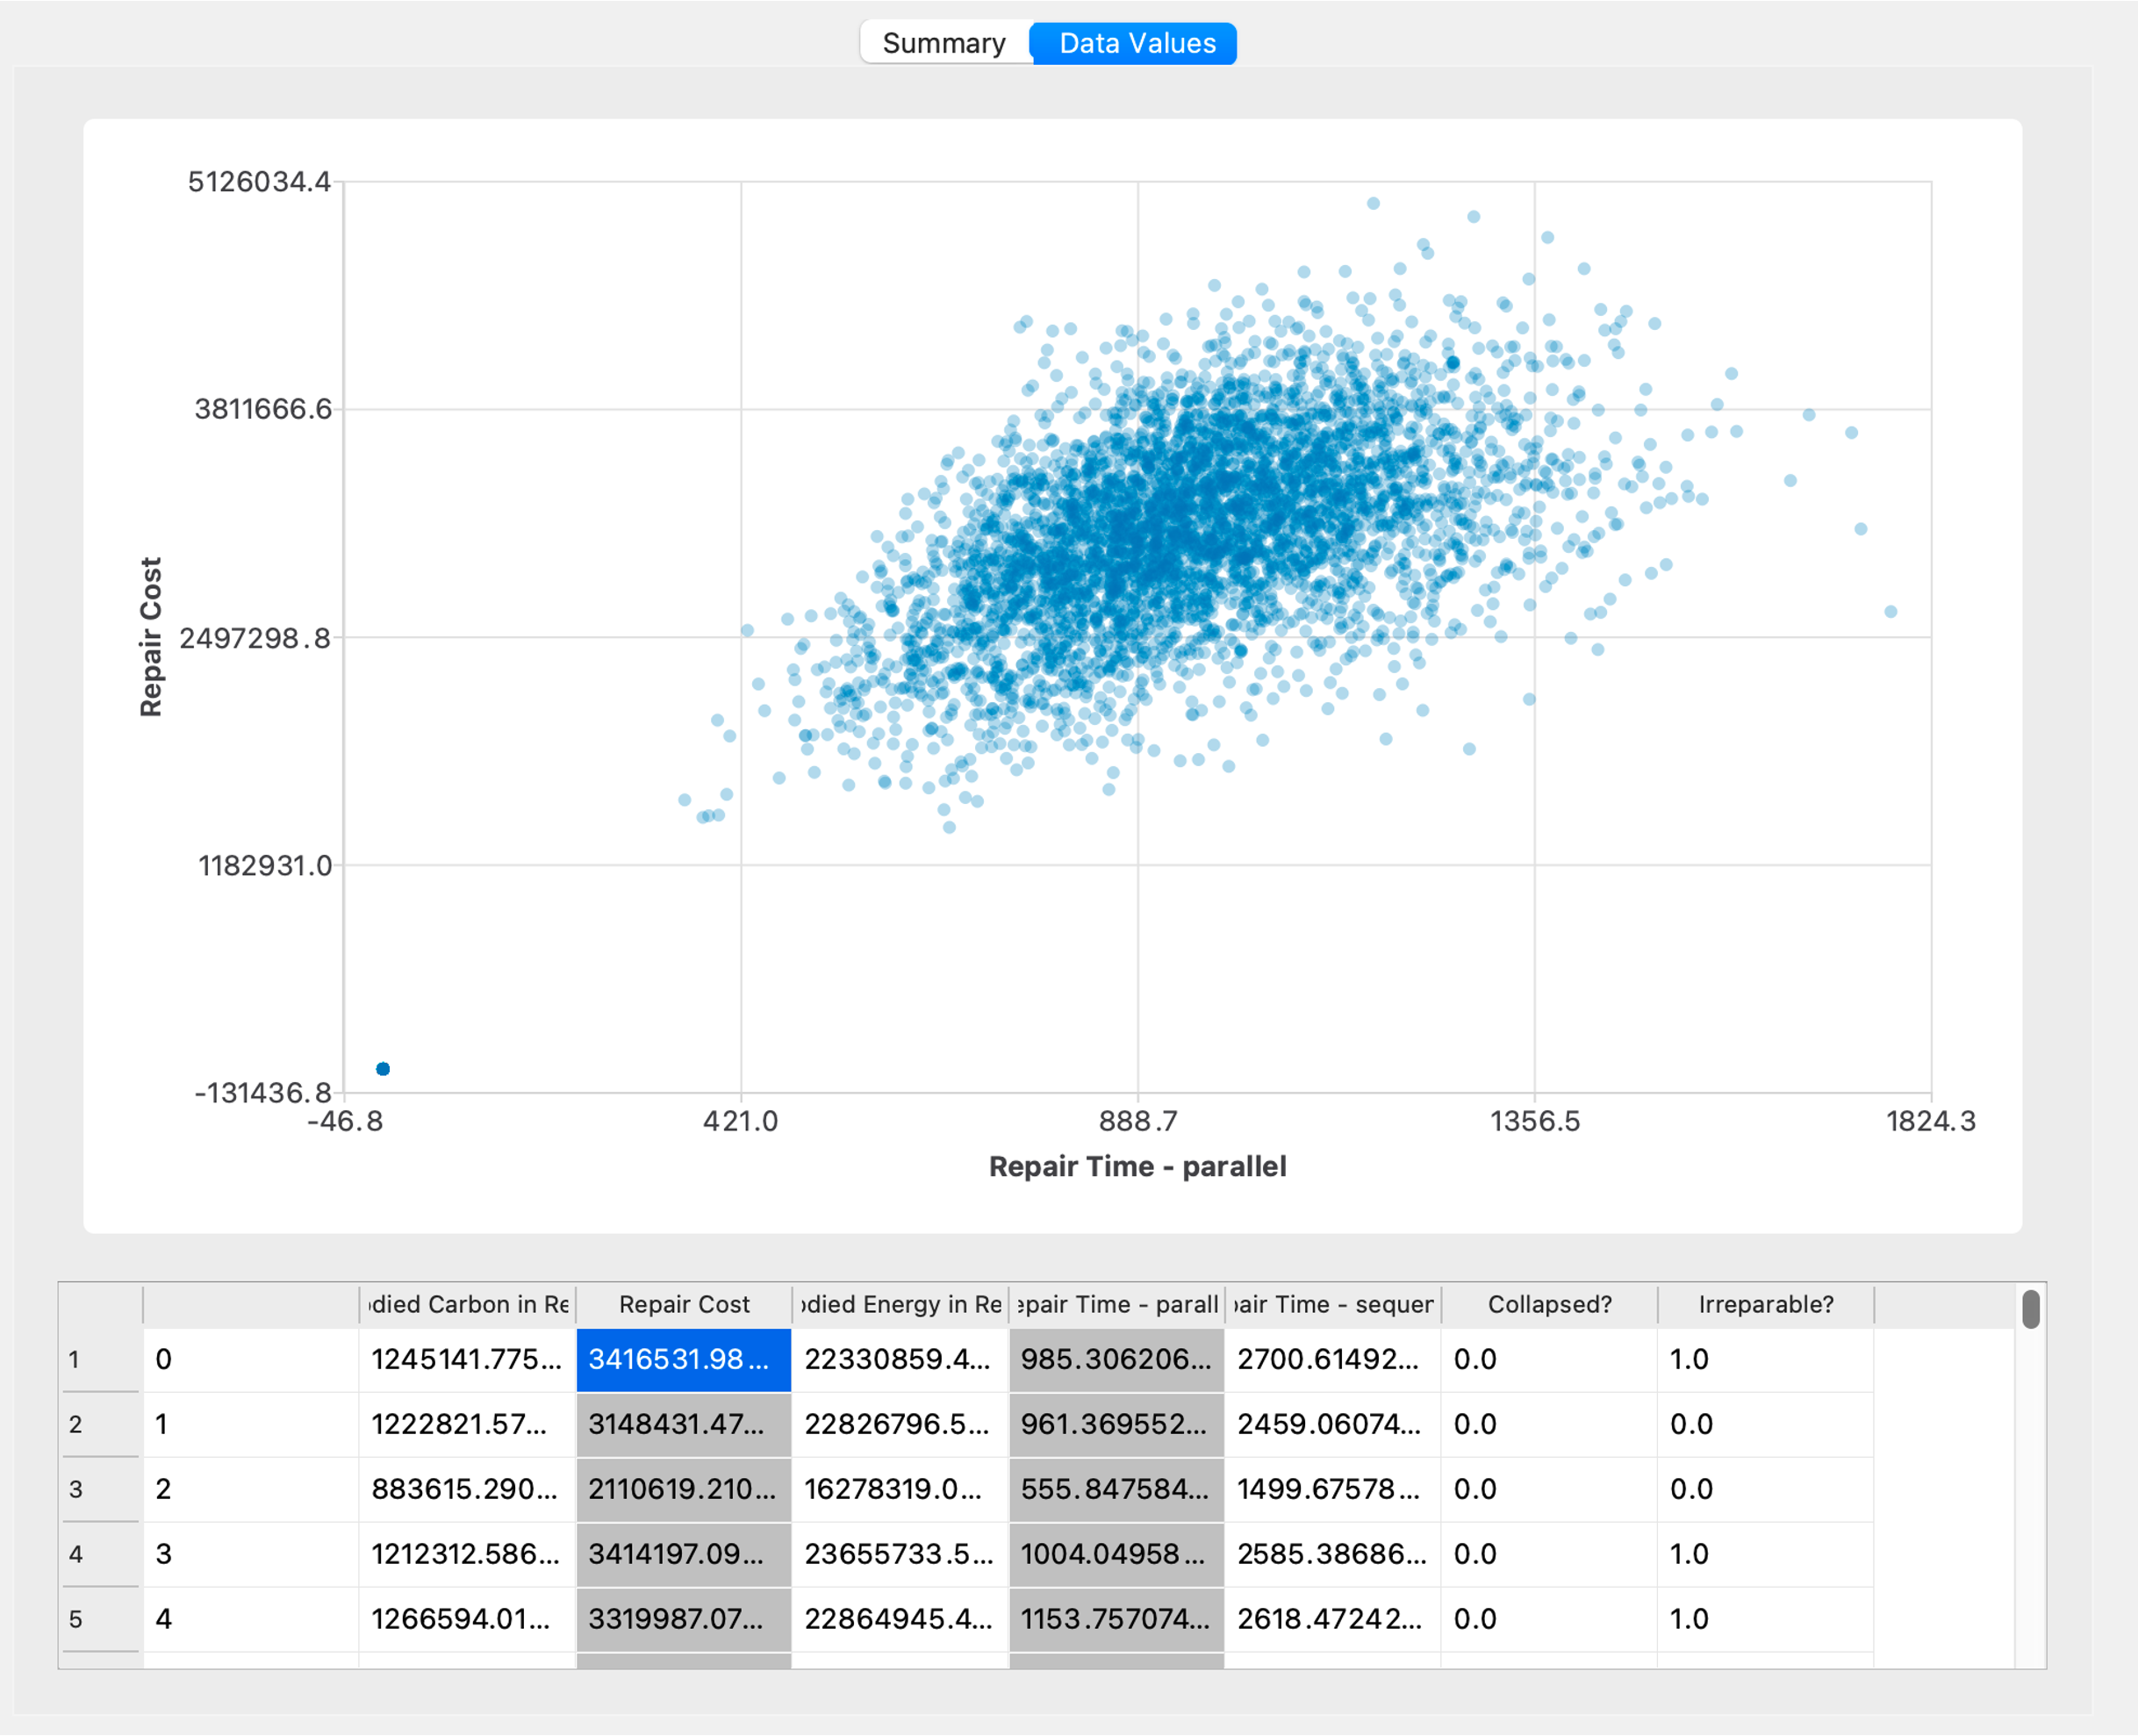Click the table's vertical scrollbar handle

[x=2030, y=1309]
